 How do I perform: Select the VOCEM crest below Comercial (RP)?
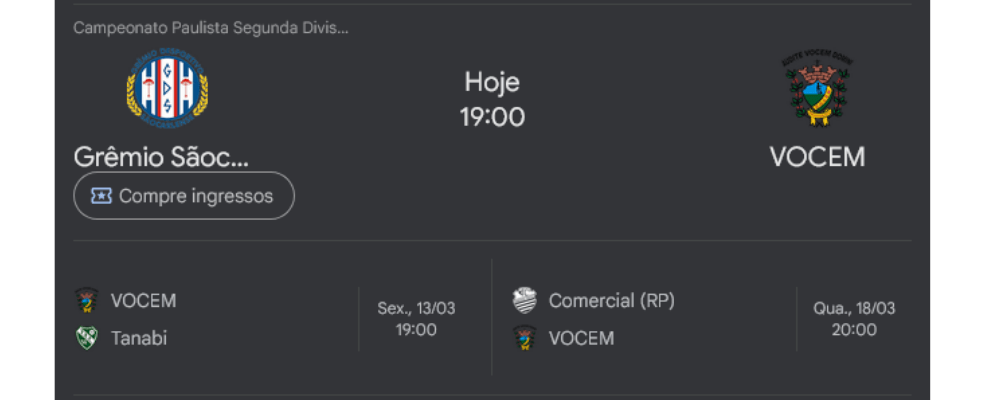pos(524,338)
